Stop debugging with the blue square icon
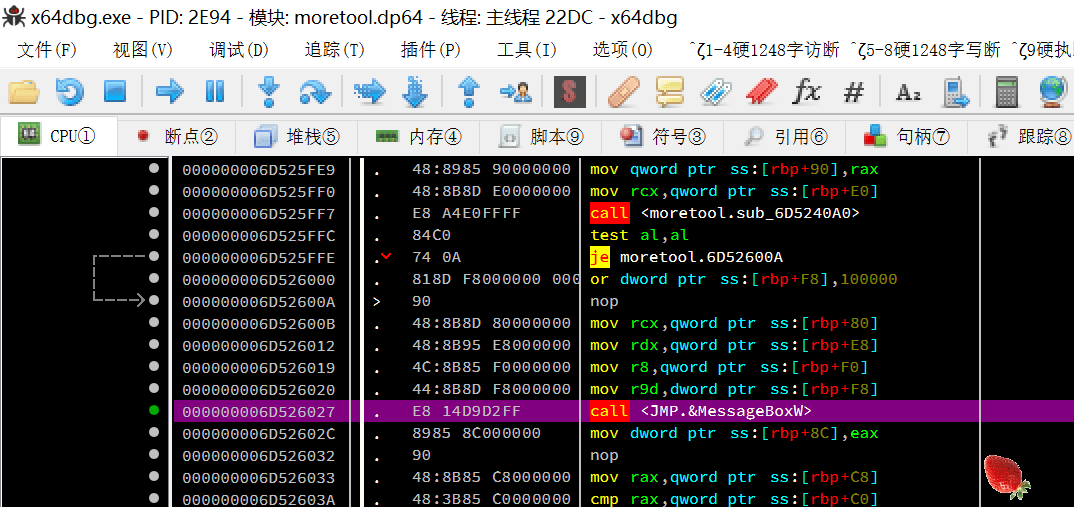The image size is (1074, 507). (115, 91)
